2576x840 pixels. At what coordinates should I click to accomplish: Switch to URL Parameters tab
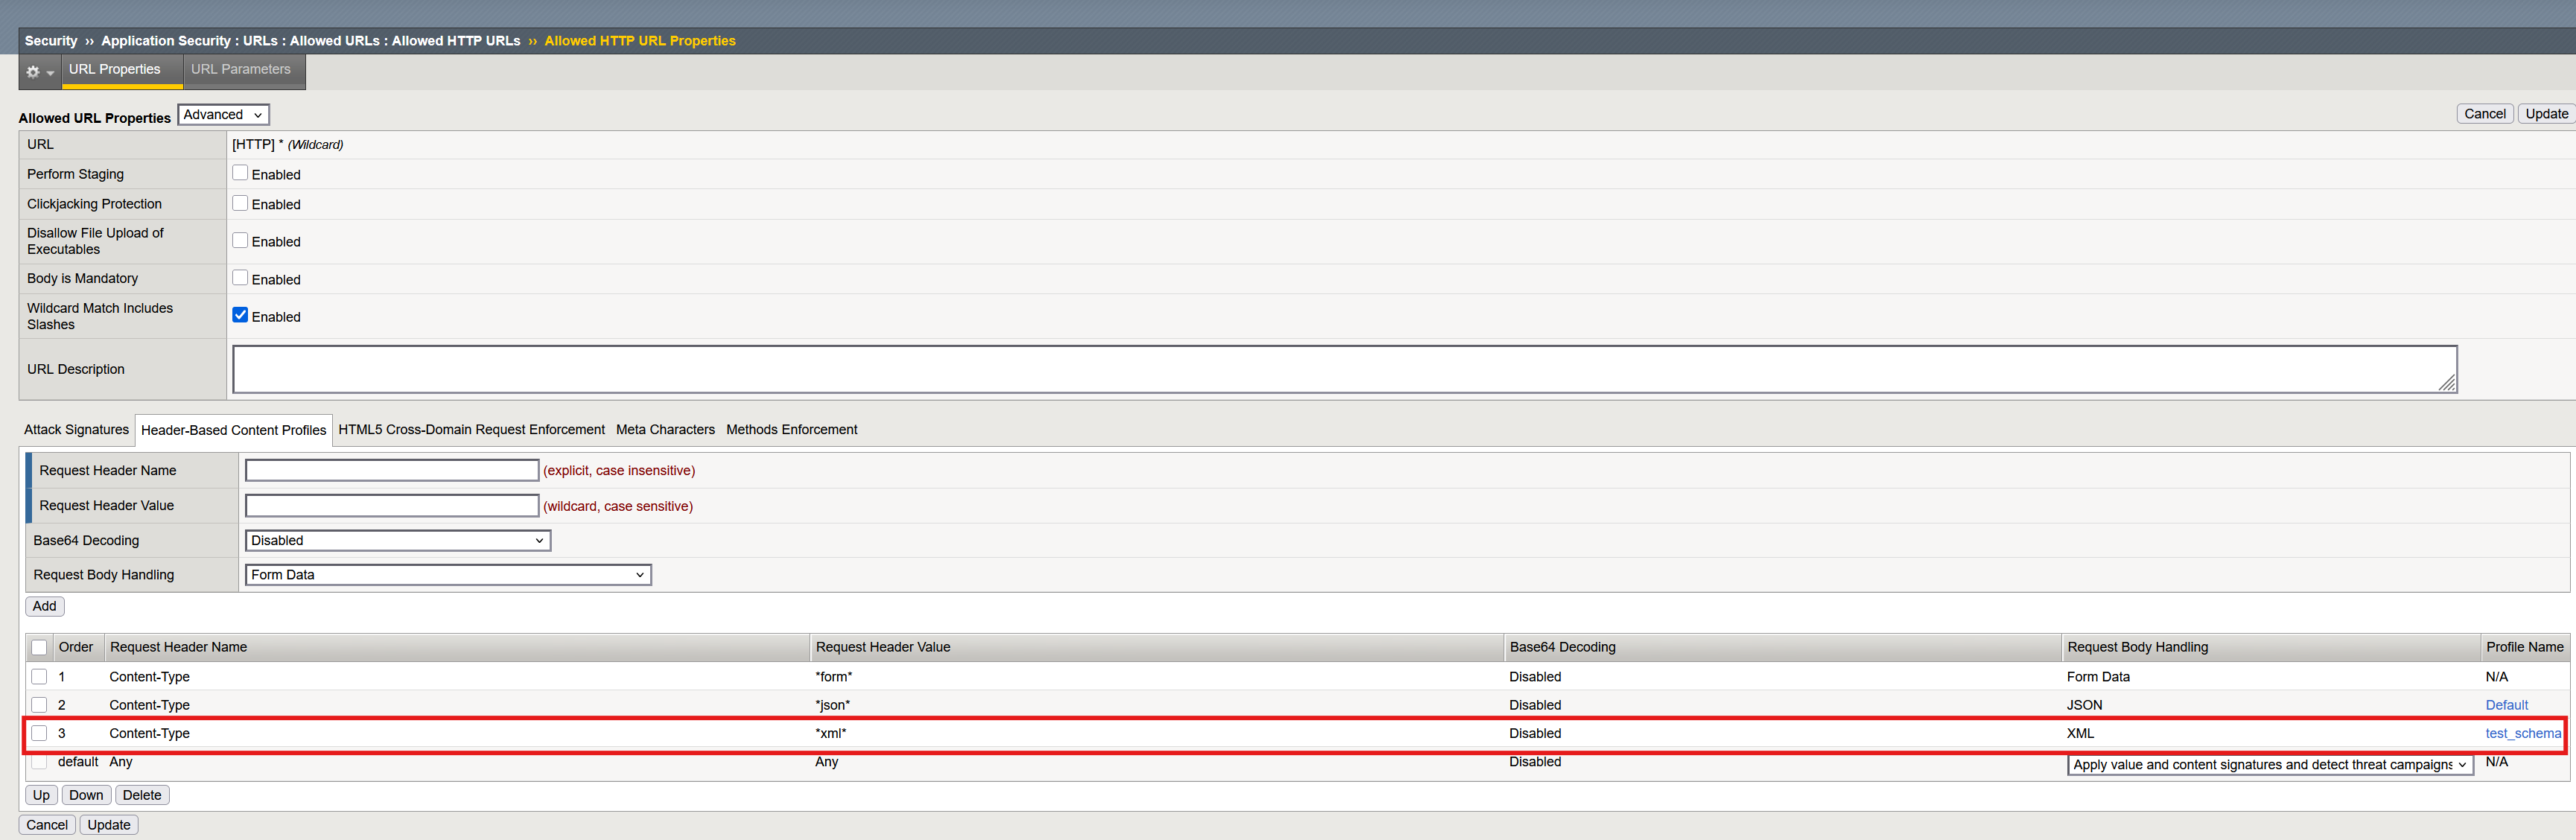241,70
